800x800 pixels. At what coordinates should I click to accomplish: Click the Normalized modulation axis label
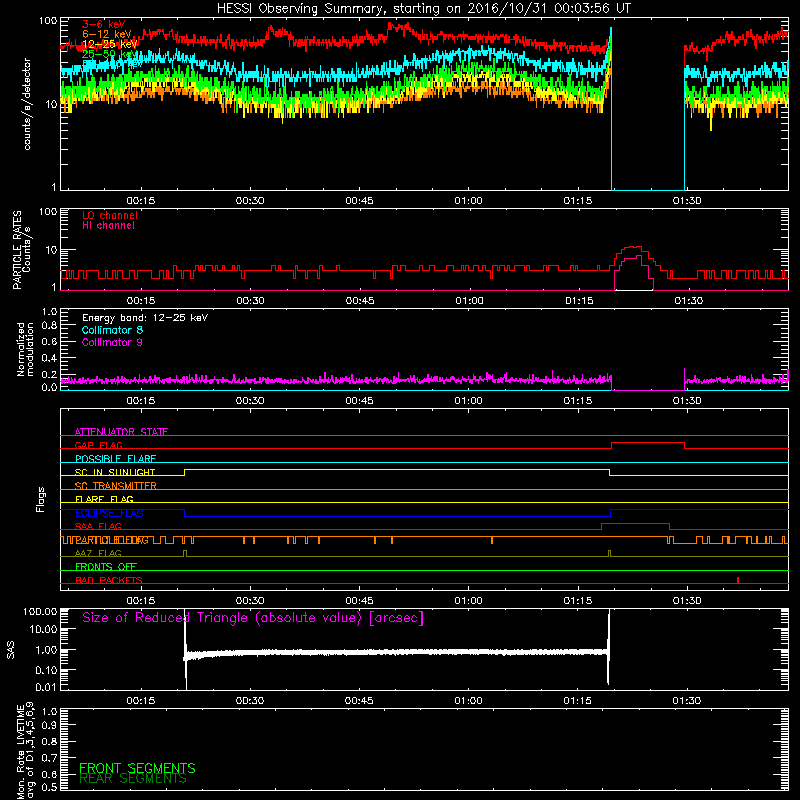pos(25,349)
